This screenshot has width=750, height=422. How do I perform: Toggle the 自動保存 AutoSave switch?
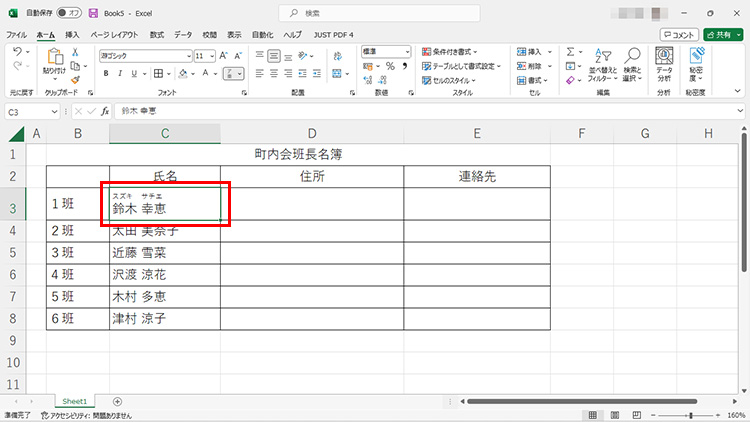(69, 14)
